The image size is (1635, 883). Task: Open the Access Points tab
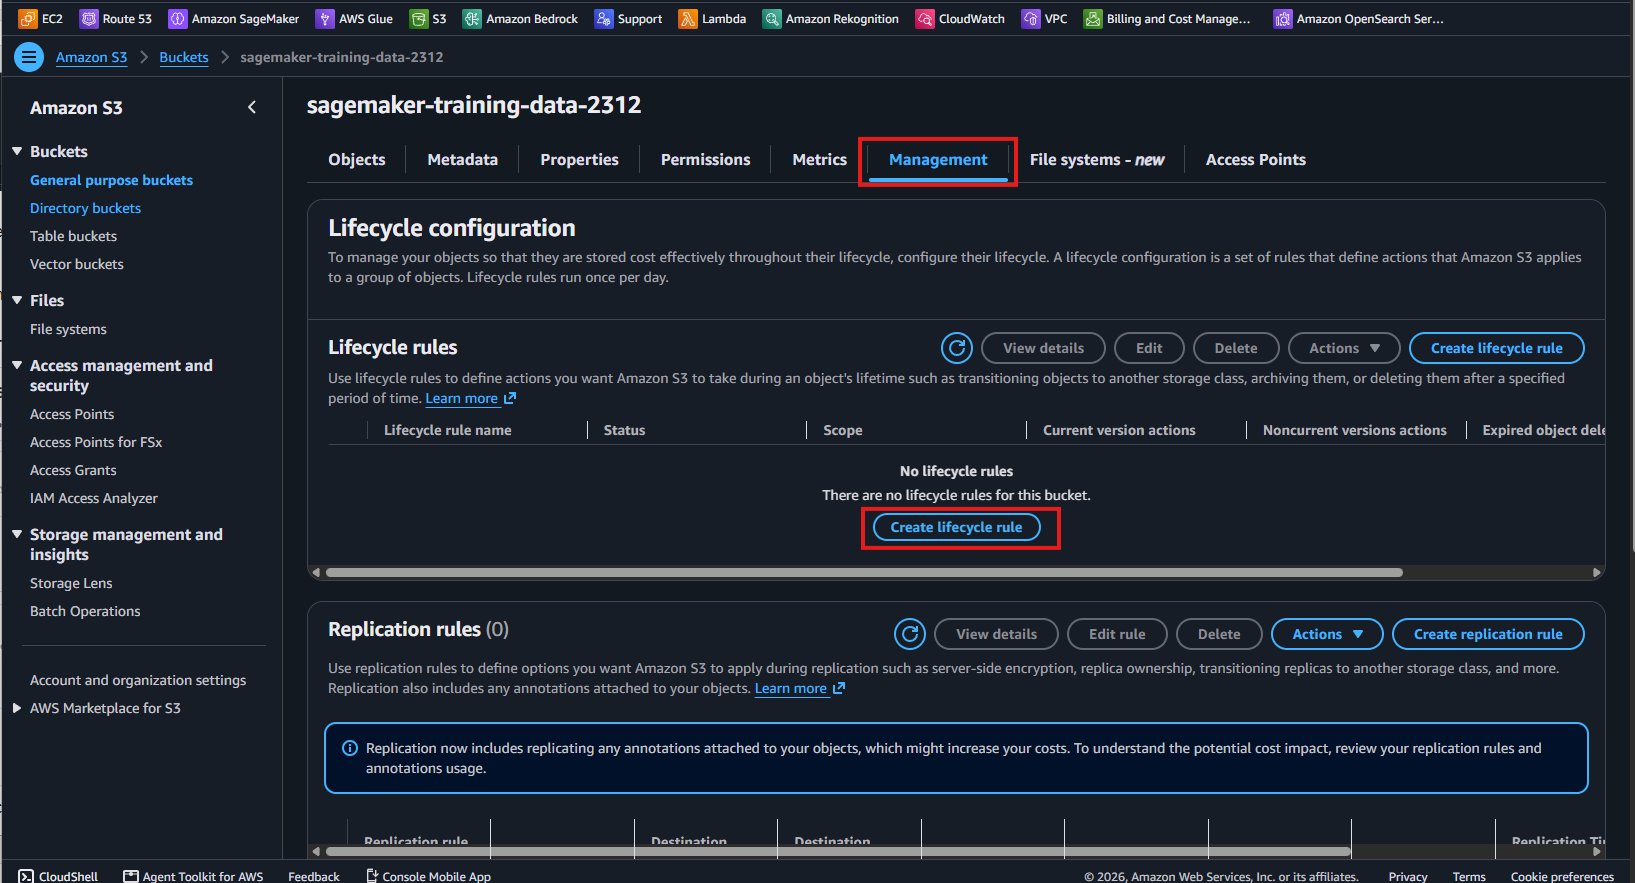(1256, 160)
